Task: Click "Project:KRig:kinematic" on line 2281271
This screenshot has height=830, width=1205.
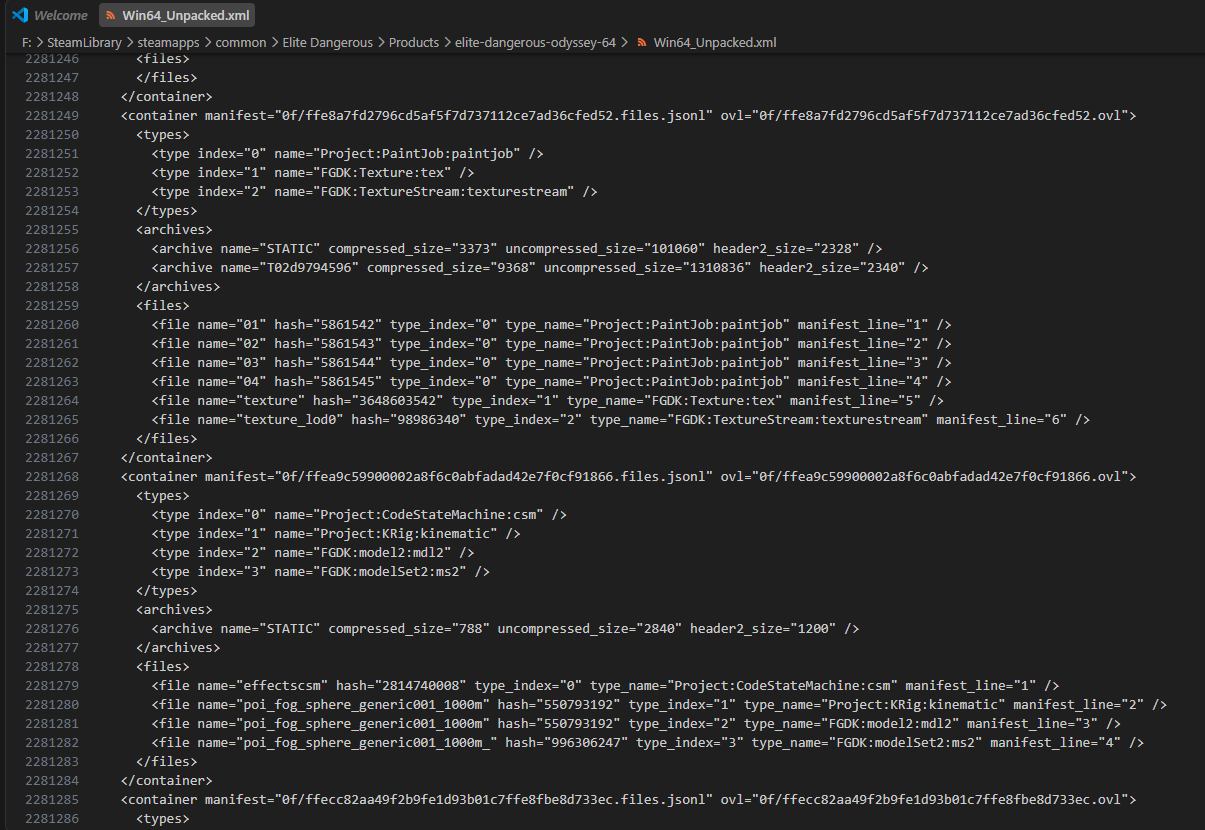Action: point(408,534)
